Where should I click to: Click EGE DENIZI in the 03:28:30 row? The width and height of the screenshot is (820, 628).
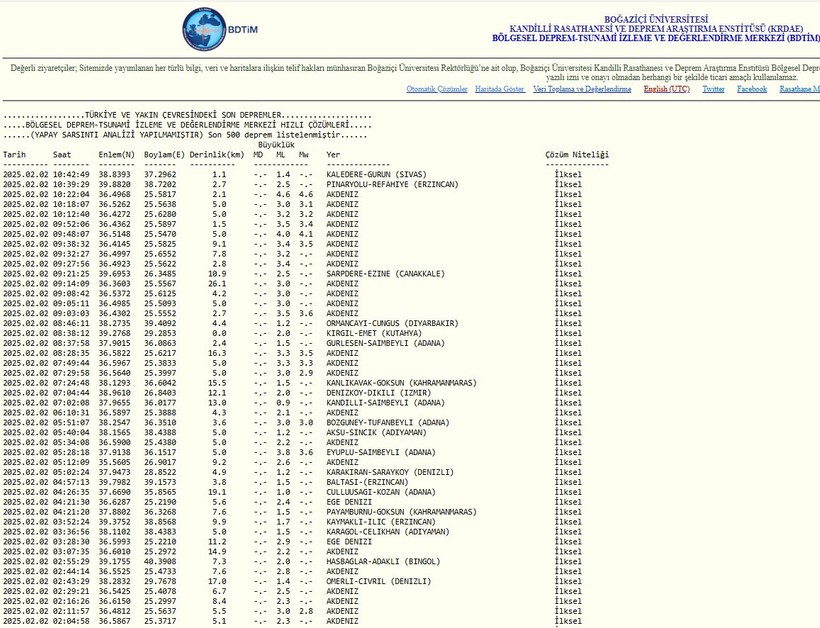click(x=349, y=542)
